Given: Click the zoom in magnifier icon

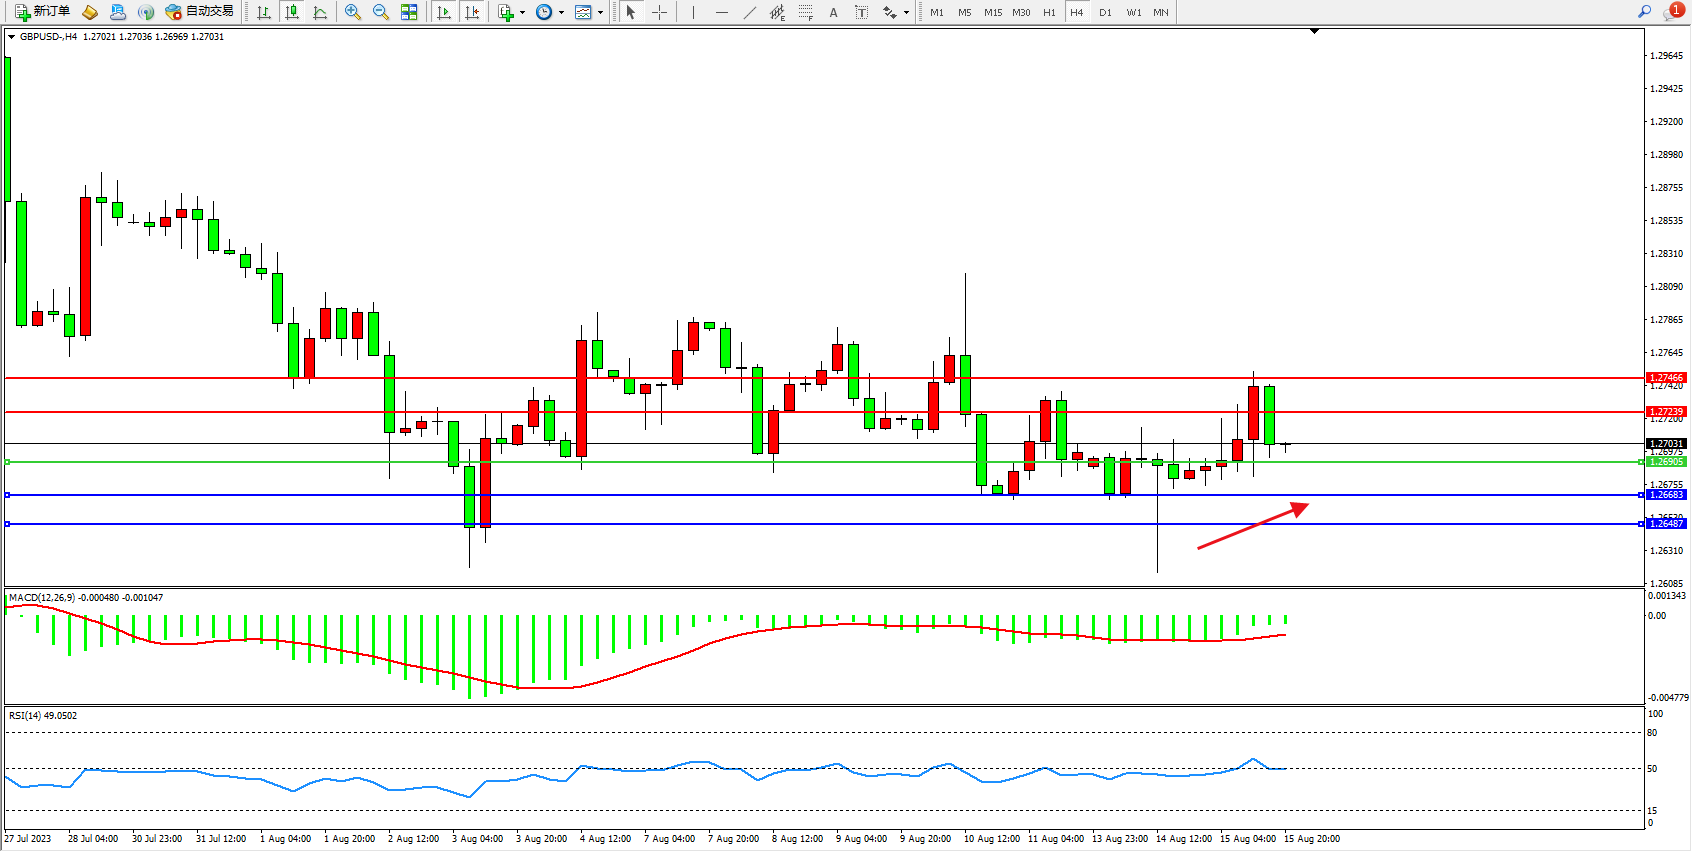Looking at the screenshot, I should (x=353, y=12).
